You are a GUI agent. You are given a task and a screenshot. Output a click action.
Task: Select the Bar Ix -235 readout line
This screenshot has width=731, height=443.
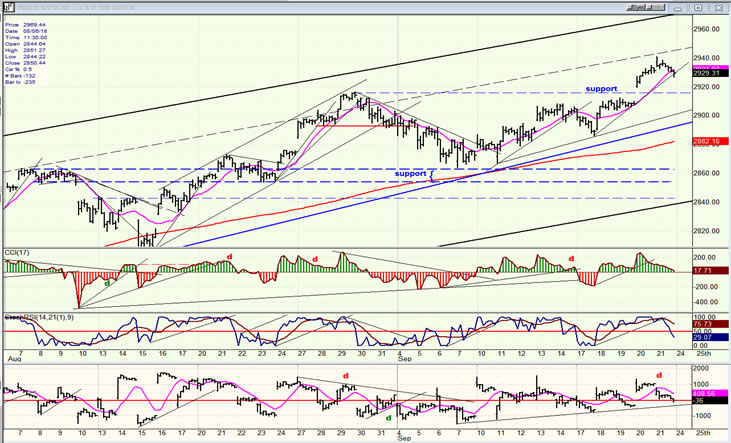pyautogui.click(x=21, y=82)
